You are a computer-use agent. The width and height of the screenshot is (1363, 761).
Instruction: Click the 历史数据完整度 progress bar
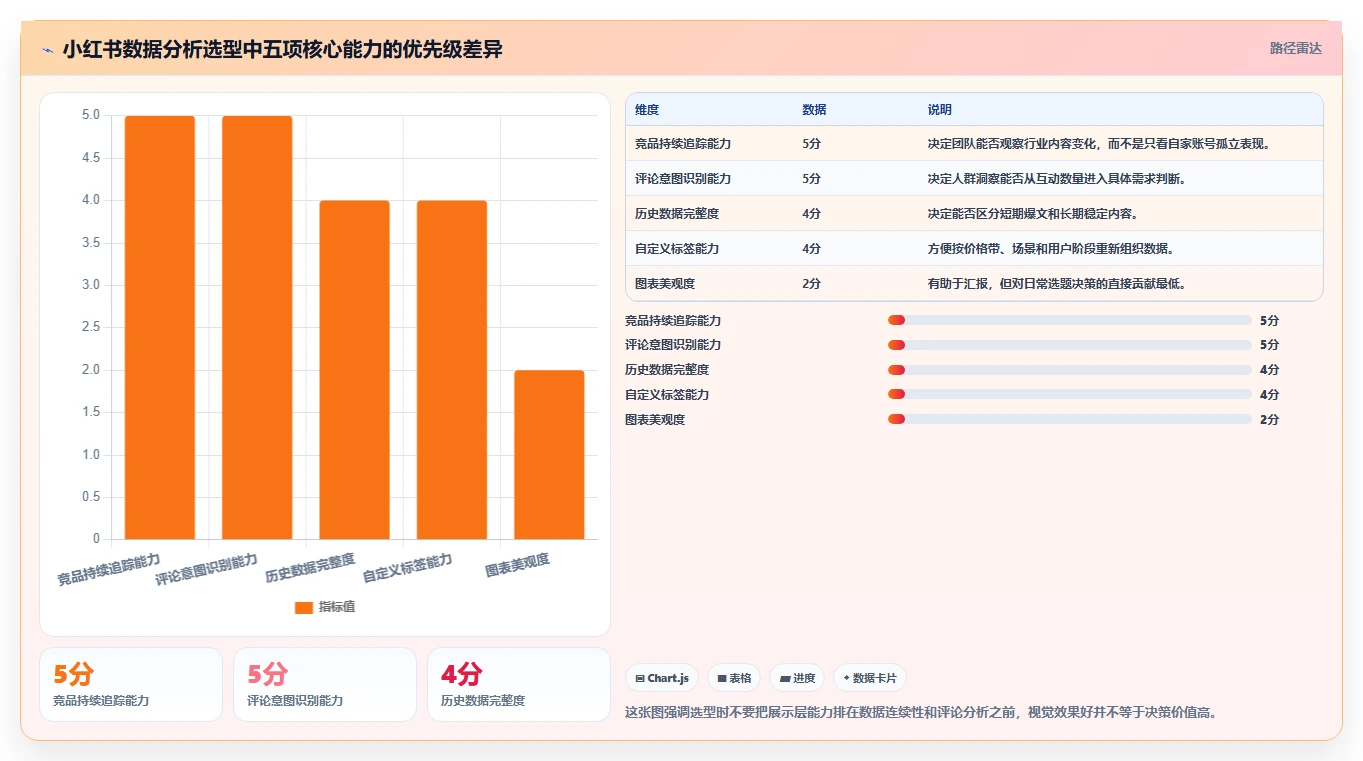pos(1070,370)
